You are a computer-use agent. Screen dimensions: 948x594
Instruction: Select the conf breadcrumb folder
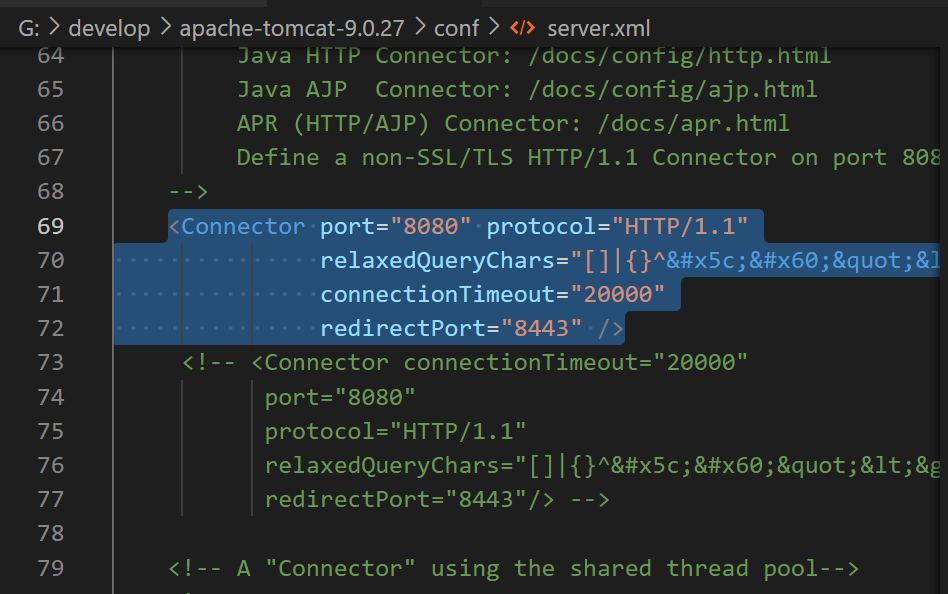(456, 28)
